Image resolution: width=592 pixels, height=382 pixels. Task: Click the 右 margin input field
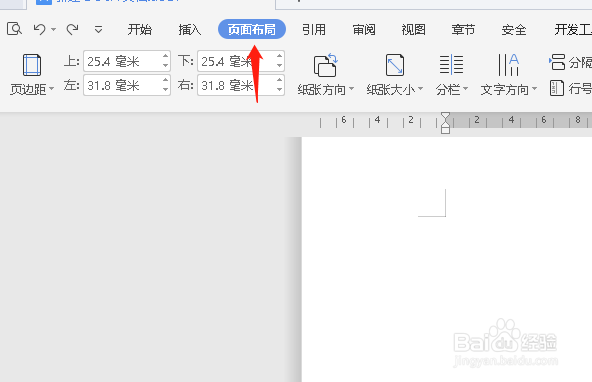(x=236, y=85)
